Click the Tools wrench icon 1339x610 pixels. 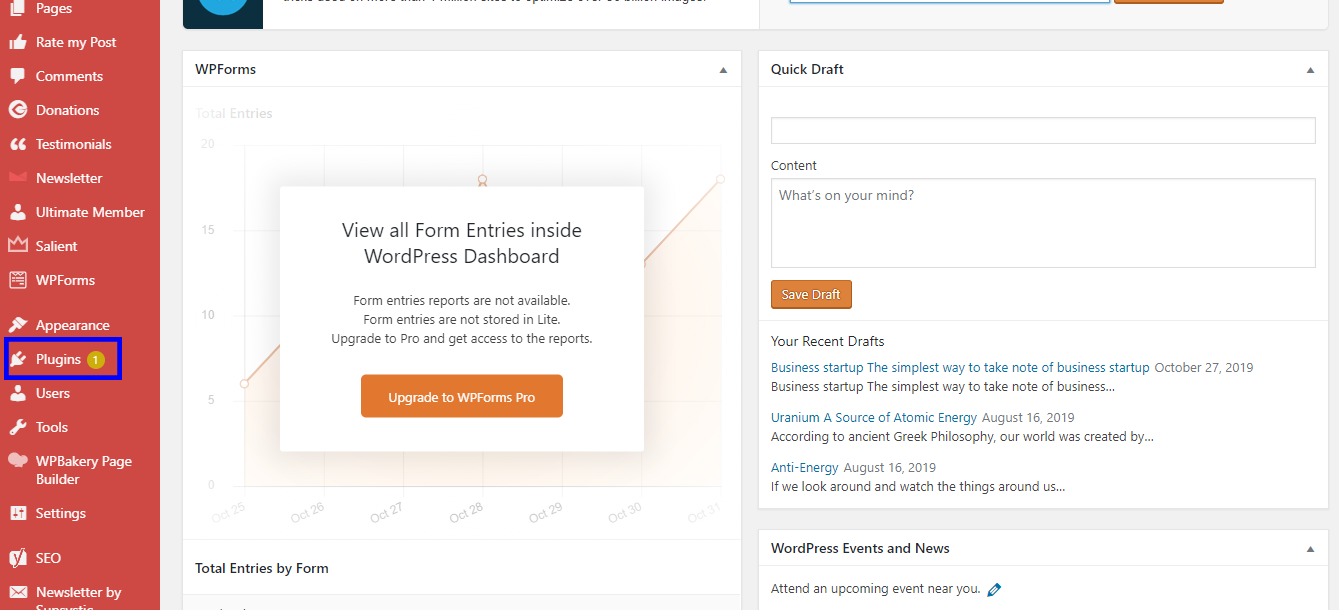18,427
